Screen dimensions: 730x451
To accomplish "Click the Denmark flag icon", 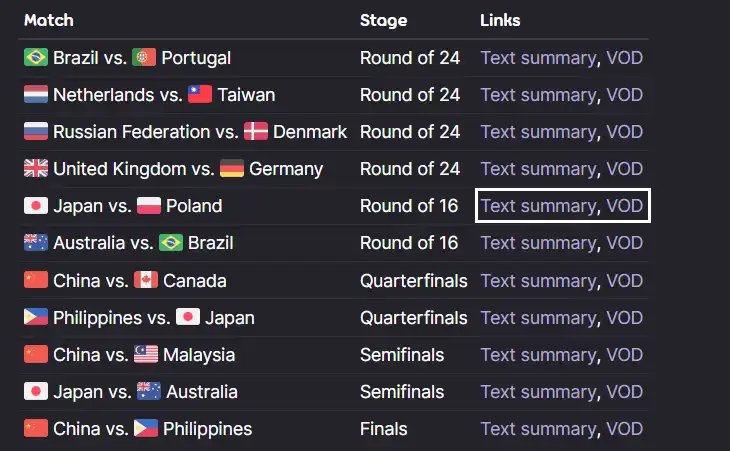I will click(x=256, y=132).
